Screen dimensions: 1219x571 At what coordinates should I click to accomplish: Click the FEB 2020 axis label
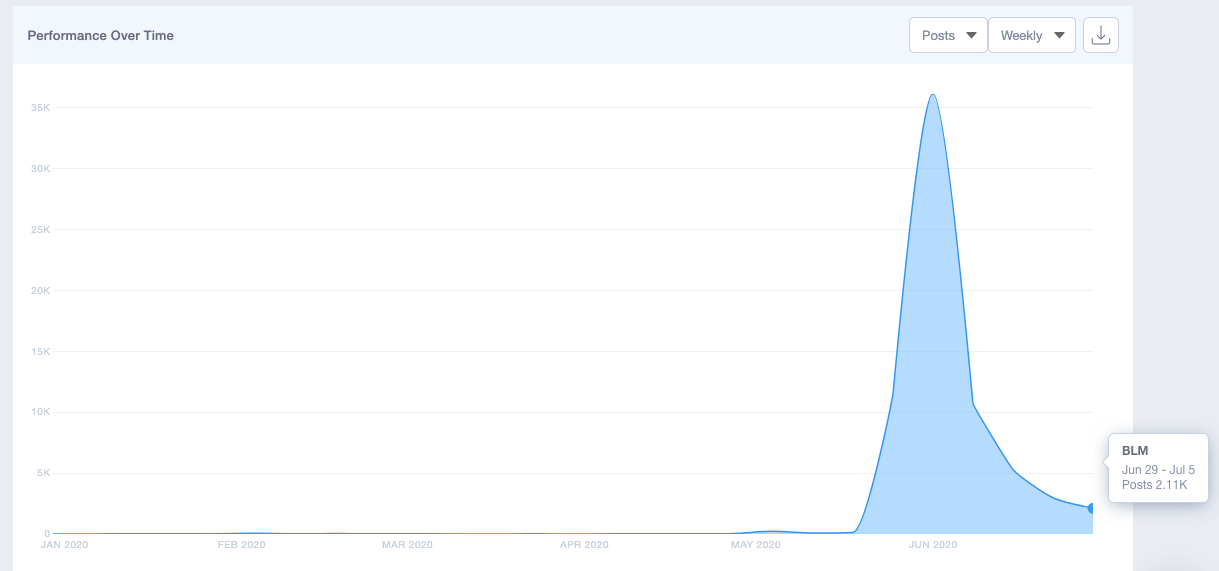click(241, 545)
